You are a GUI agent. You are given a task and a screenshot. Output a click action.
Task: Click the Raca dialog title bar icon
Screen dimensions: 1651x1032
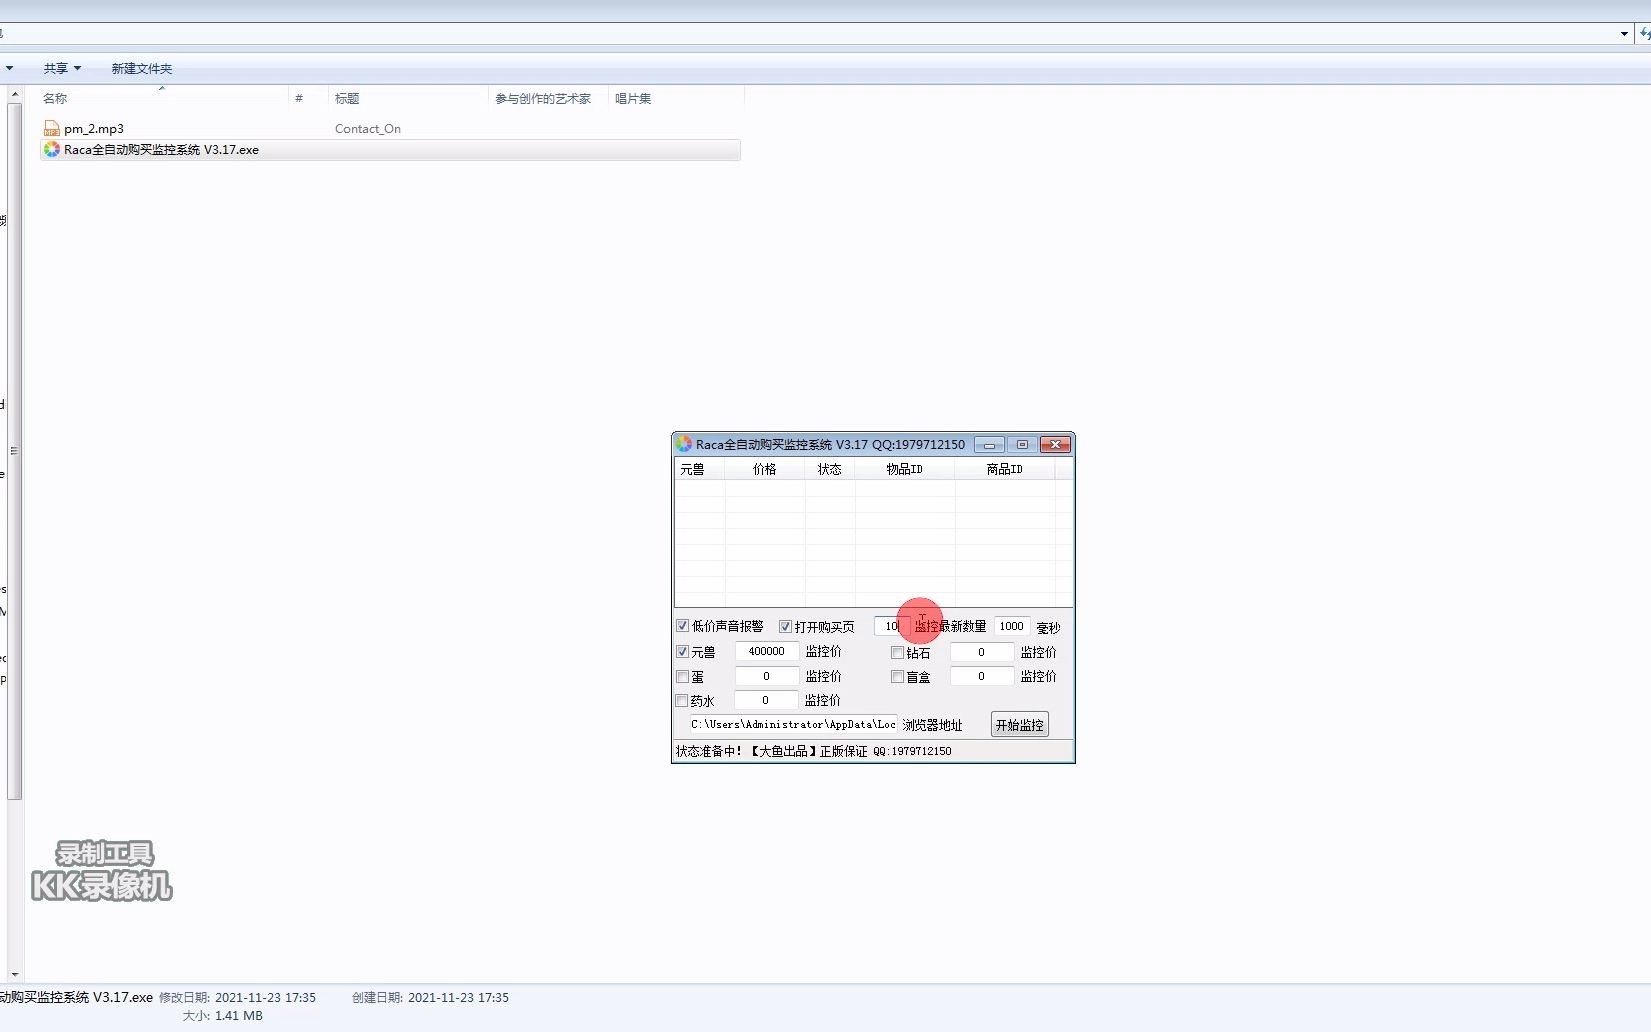click(x=684, y=444)
